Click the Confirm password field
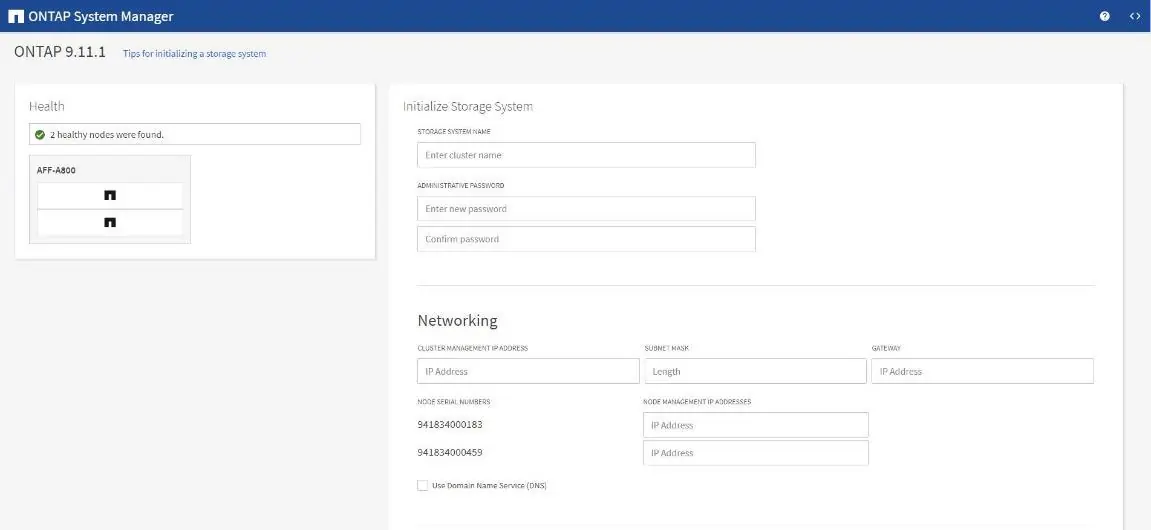The width and height of the screenshot is (1151, 530). pyautogui.click(x=586, y=239)
